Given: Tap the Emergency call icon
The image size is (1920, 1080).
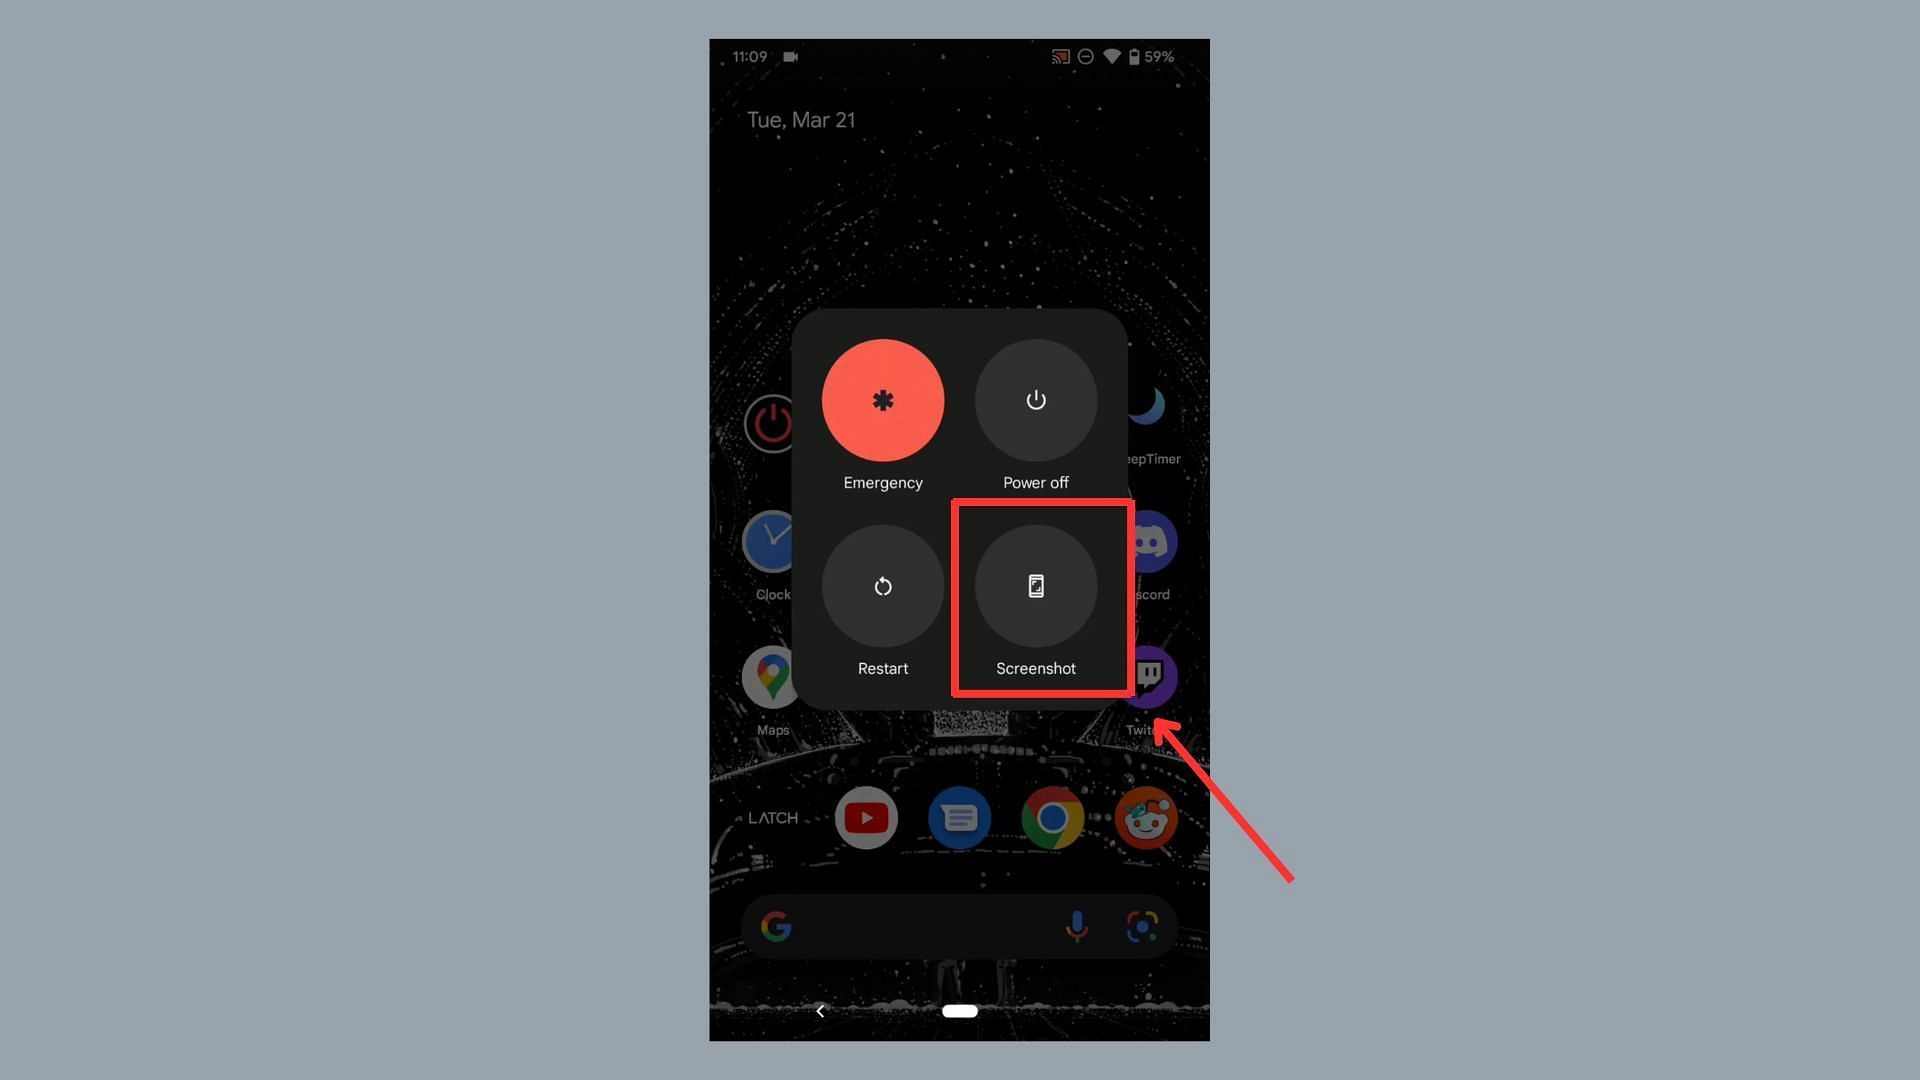Looking at the screenshot, I should (882, 400).
